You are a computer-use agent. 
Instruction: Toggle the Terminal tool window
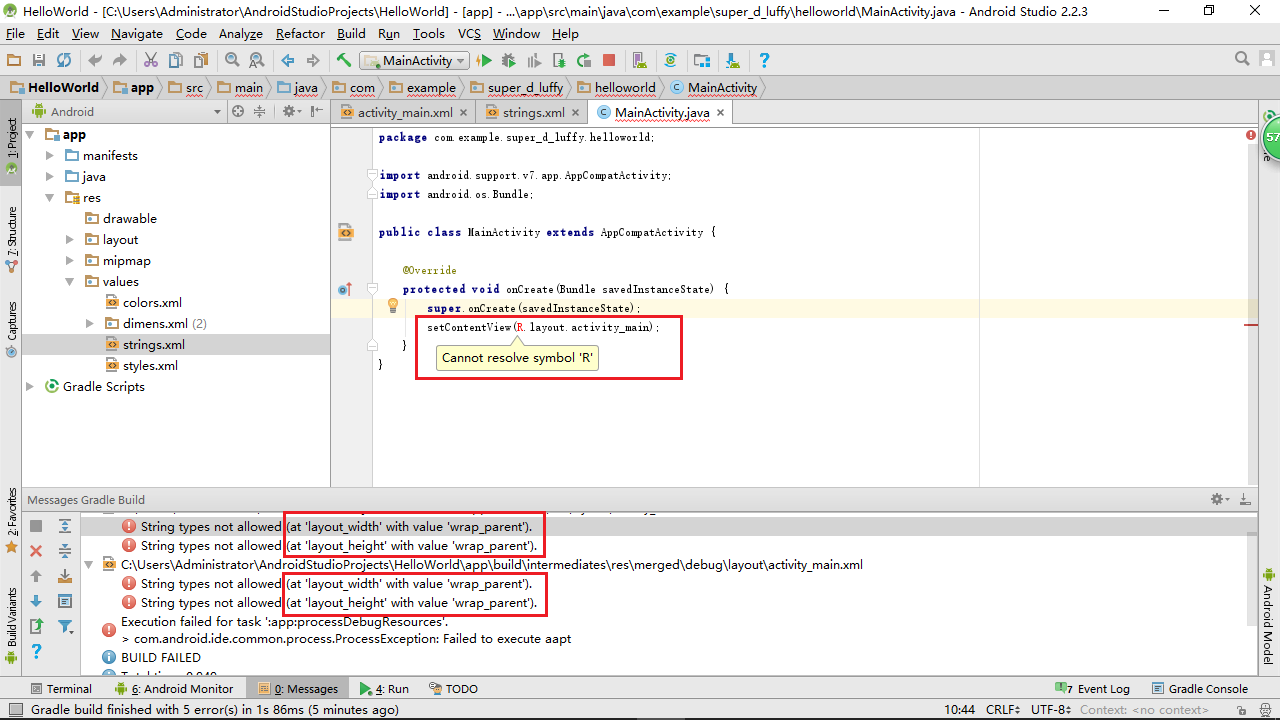coord(60,688)
